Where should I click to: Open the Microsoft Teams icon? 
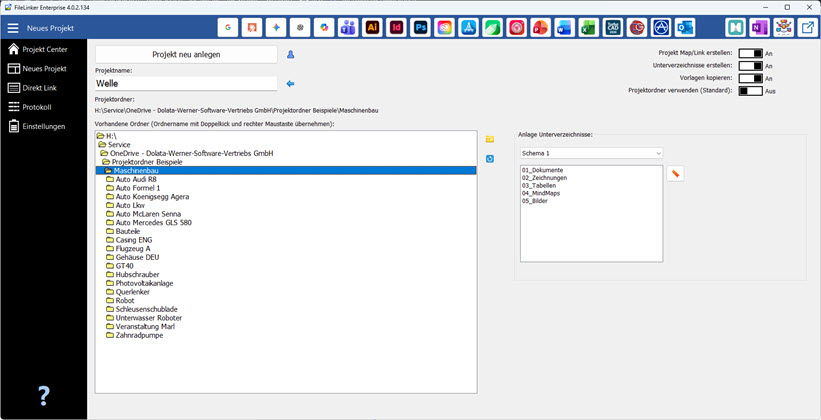(348, 28)
